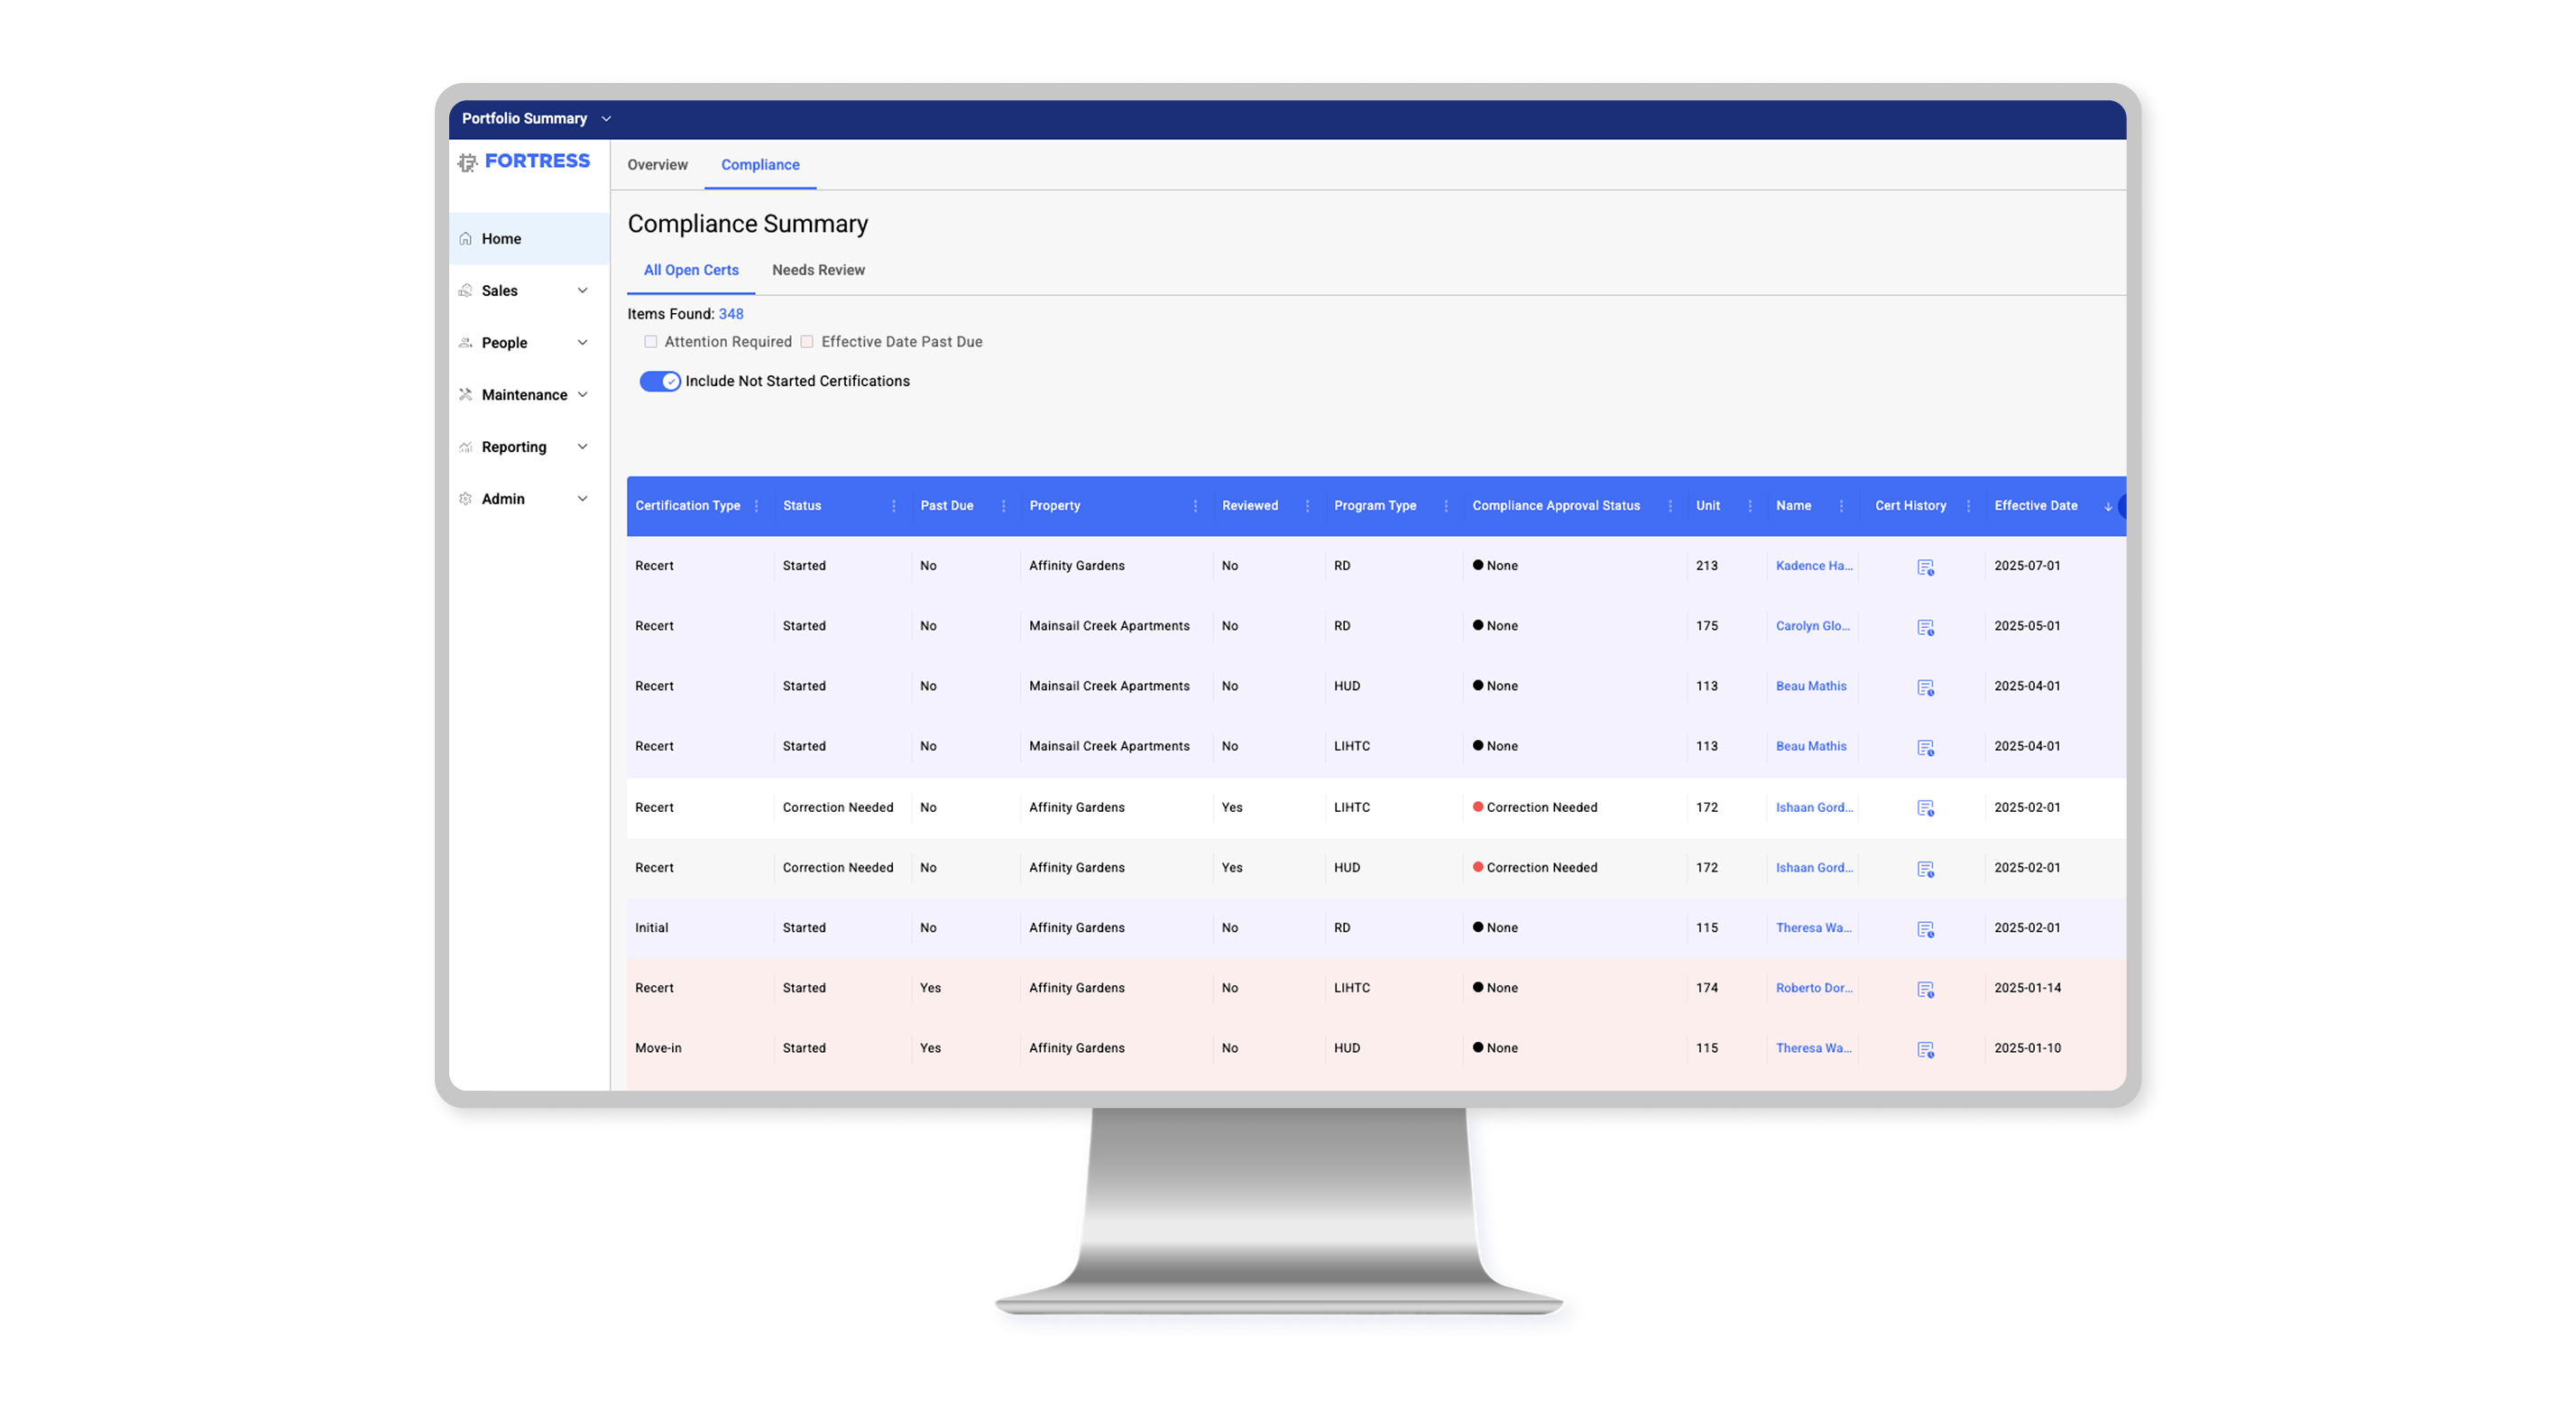Screen dimensions: 2576x1420
Task: Switch to Needs Review tab
Action: (818, 270)
